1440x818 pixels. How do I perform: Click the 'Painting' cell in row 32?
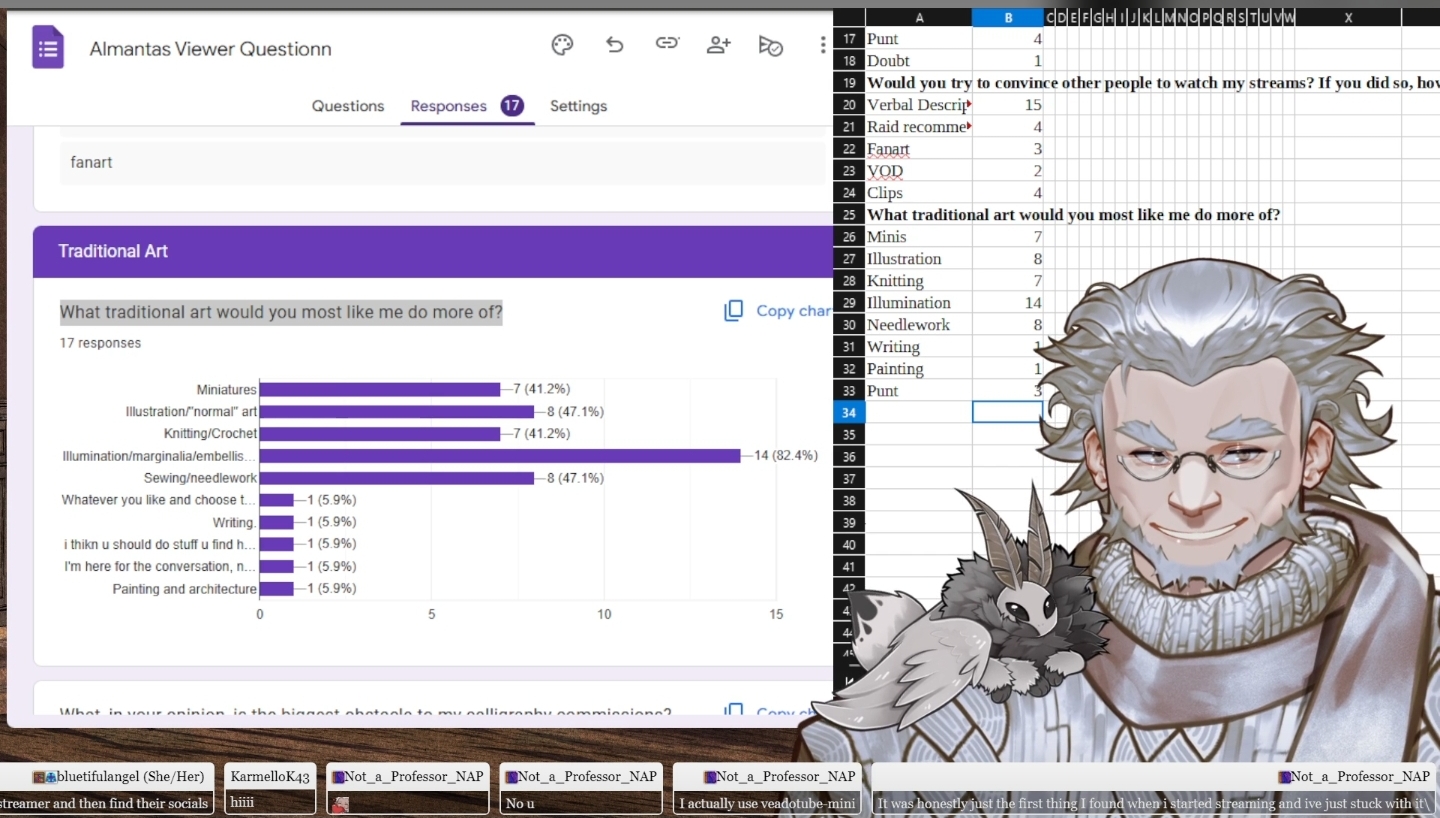click(x=919, y=369)
